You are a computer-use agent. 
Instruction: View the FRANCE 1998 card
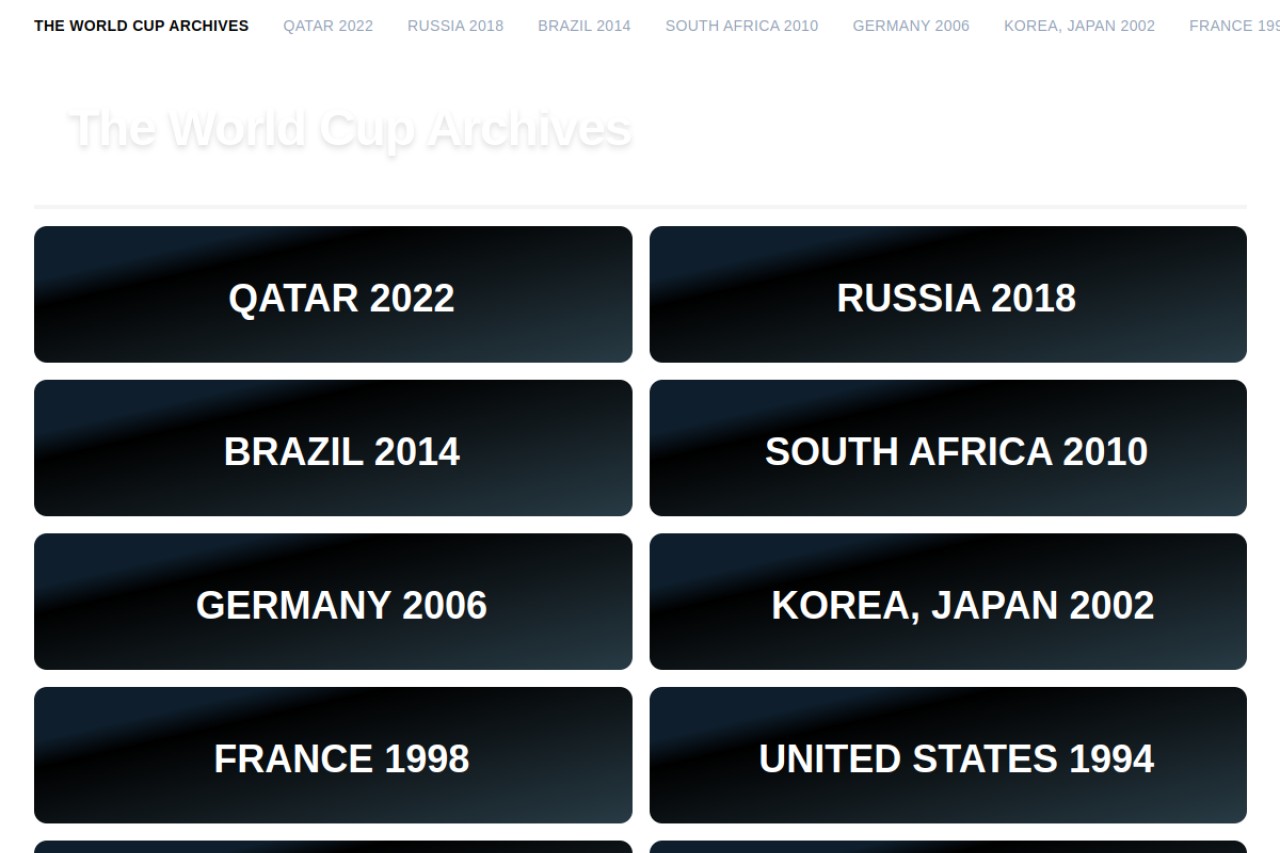(x=333, y=755)
